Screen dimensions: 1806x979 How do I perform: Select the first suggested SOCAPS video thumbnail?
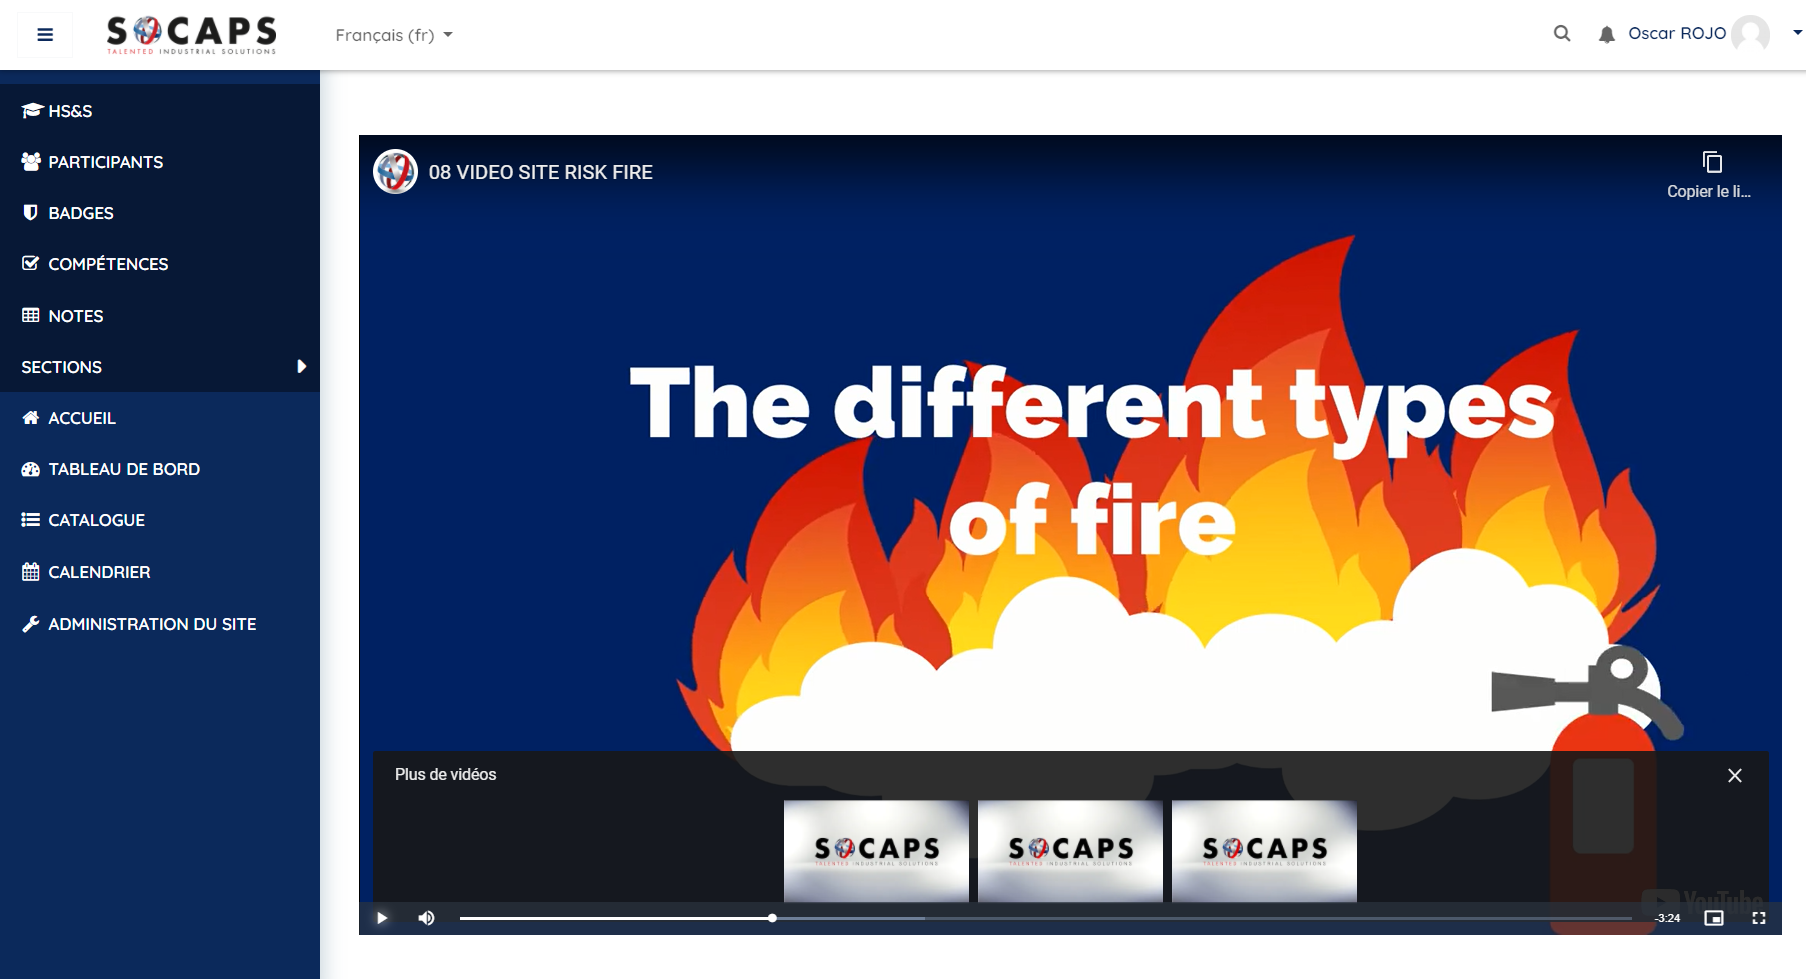pos(876,850)
